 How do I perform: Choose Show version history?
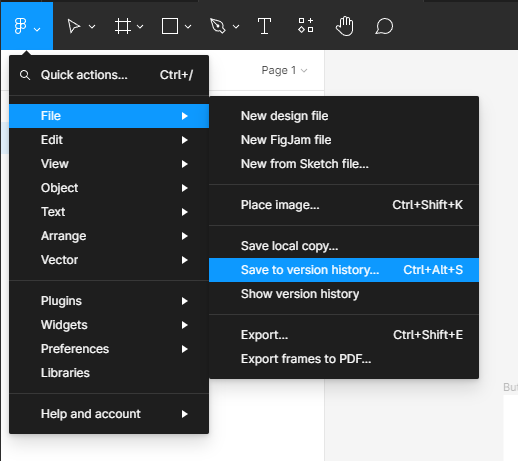pyautogui.click(x=344, y=294)
